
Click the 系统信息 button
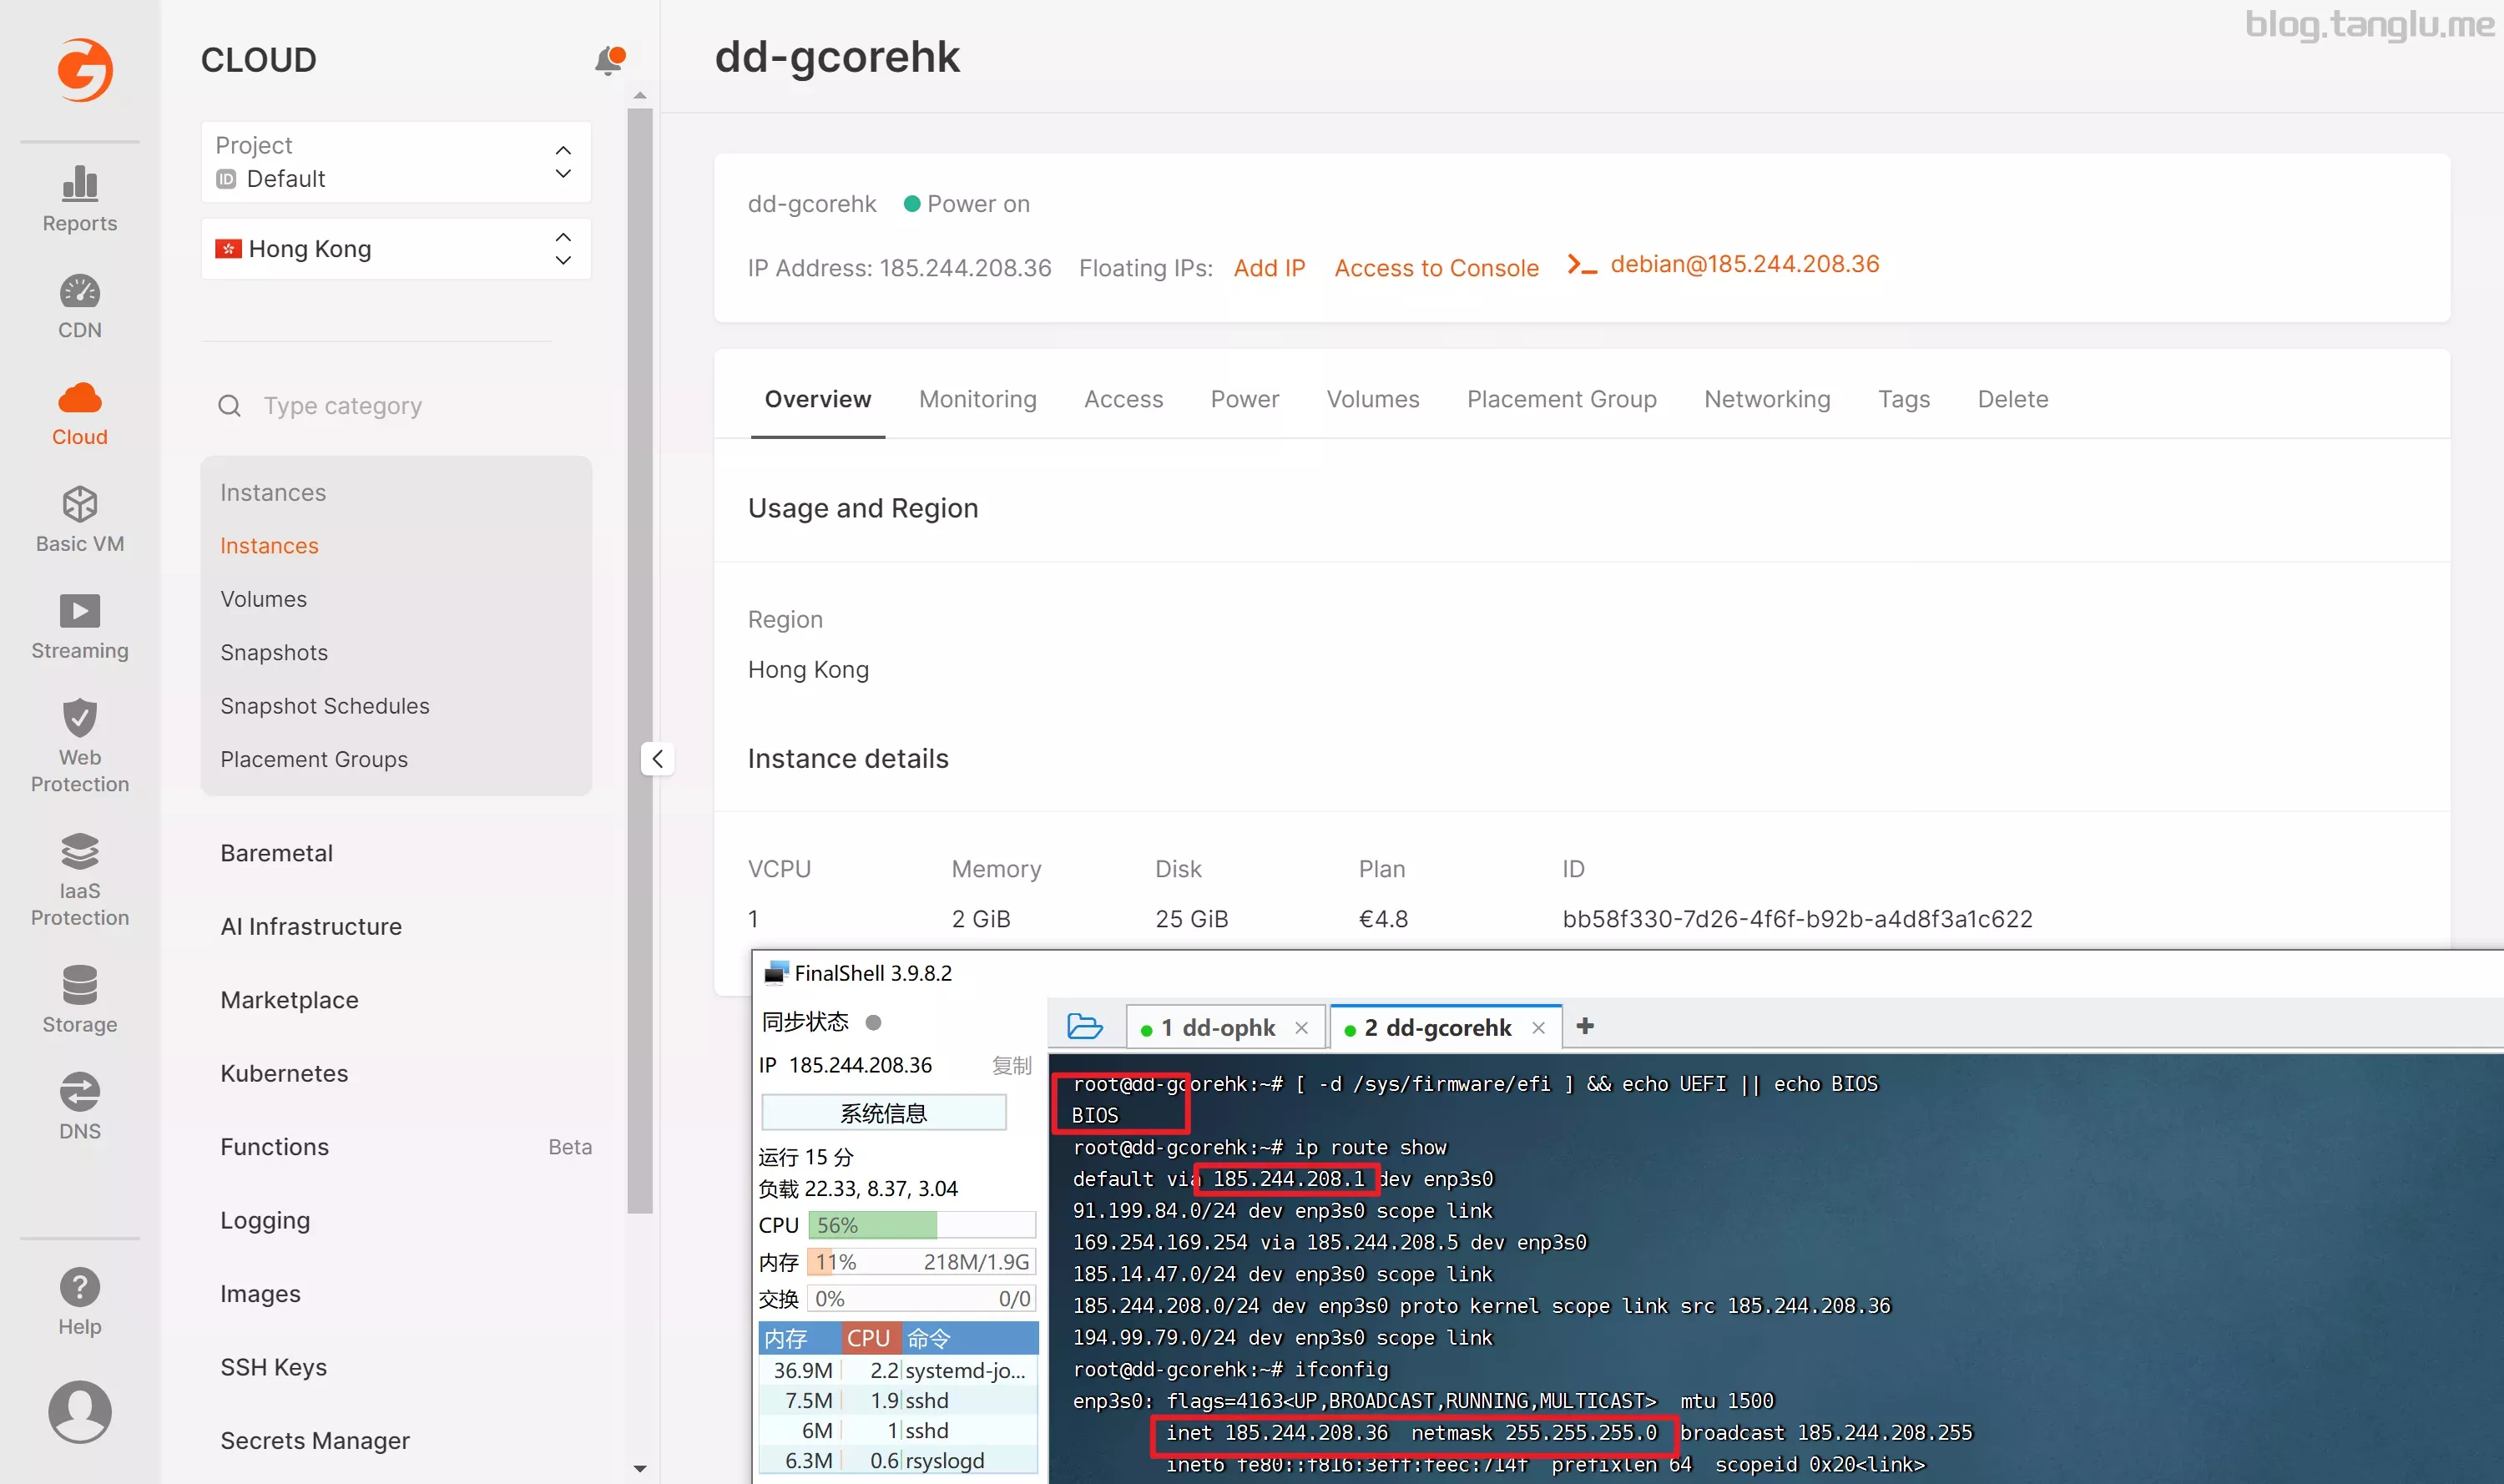(x=883, y=1113)
